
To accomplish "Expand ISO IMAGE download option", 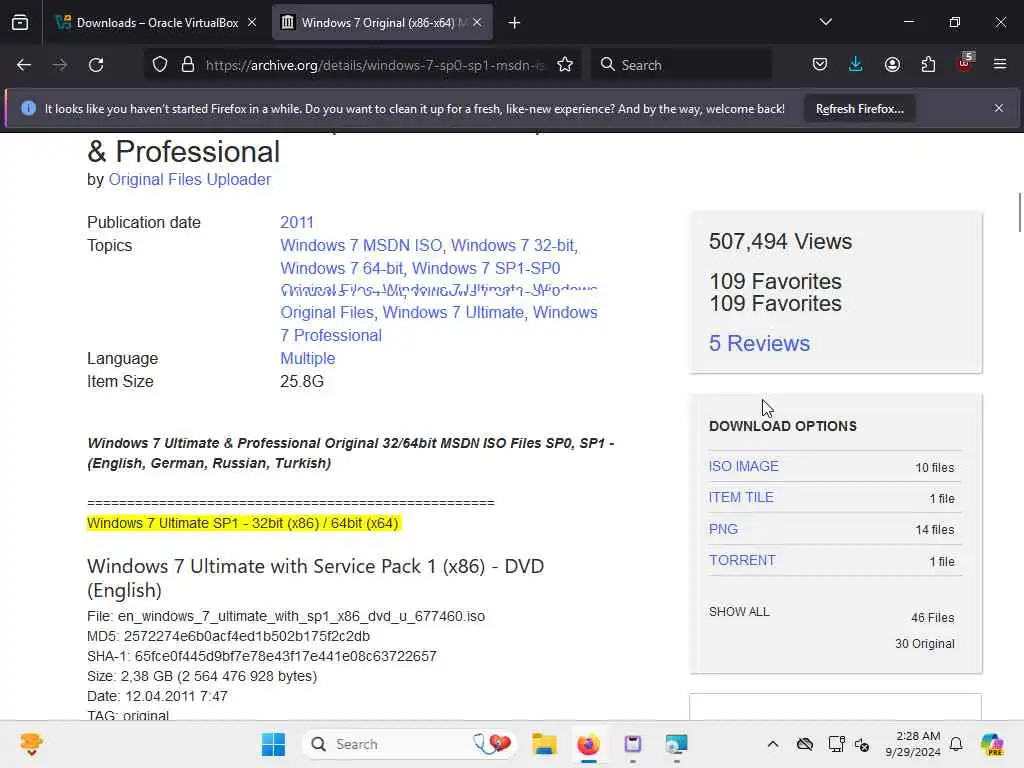I will [x=743, y=466].
